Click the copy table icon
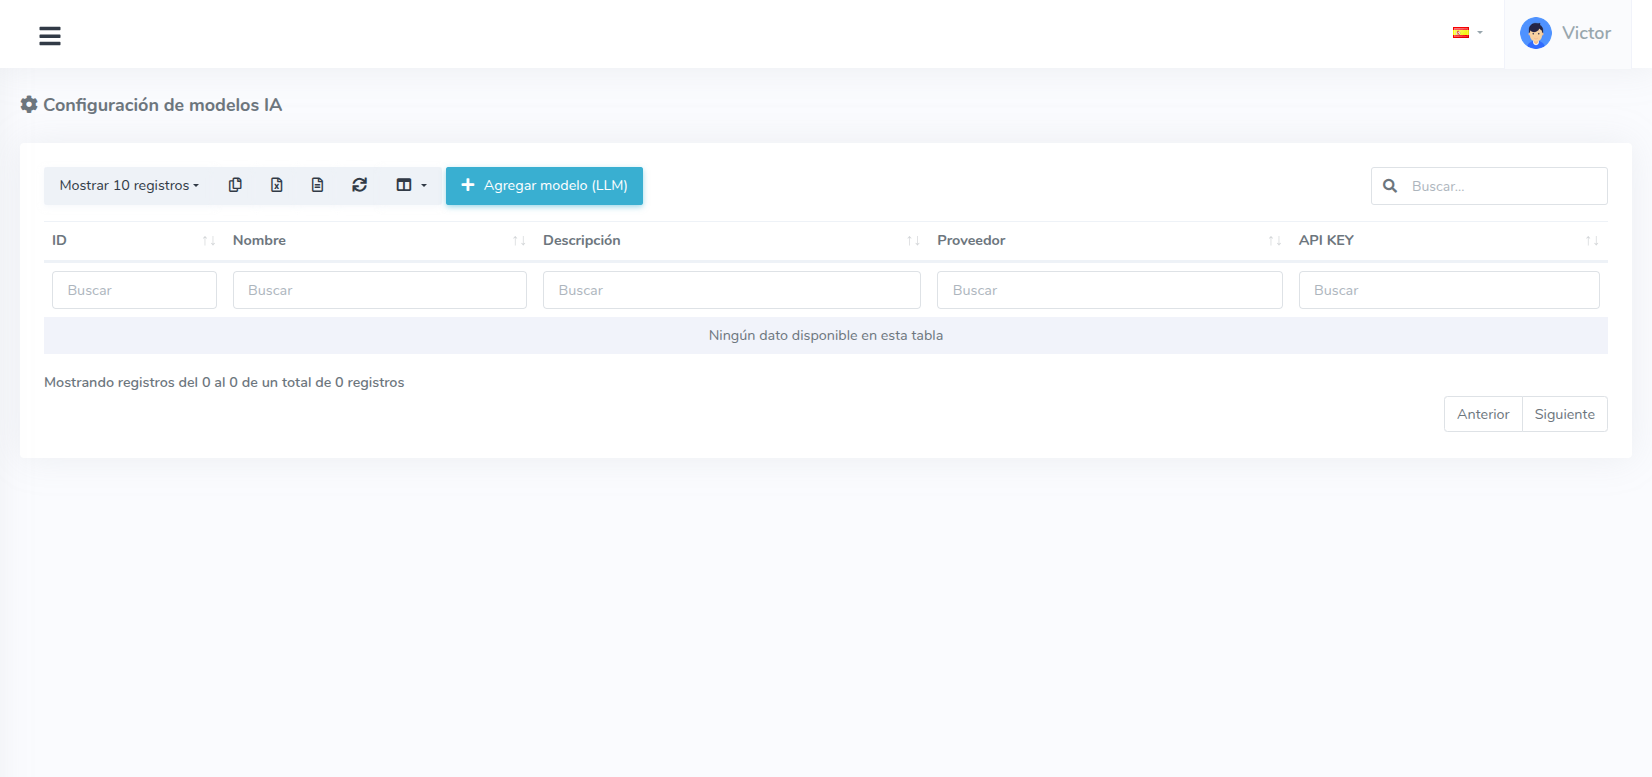 (235, 185)
